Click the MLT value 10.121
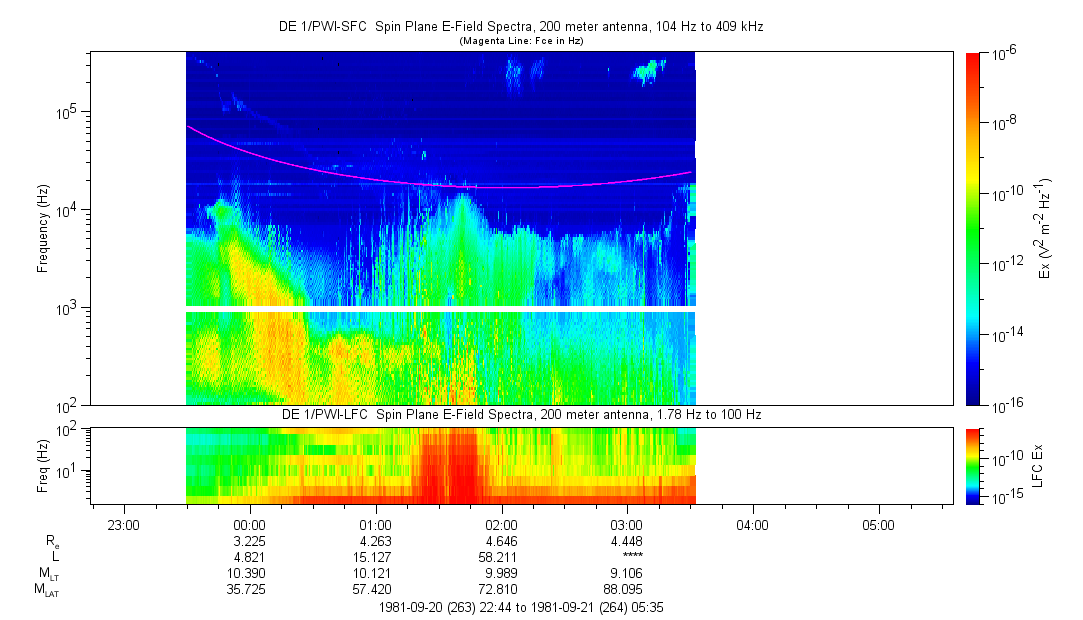 point(375,572)
